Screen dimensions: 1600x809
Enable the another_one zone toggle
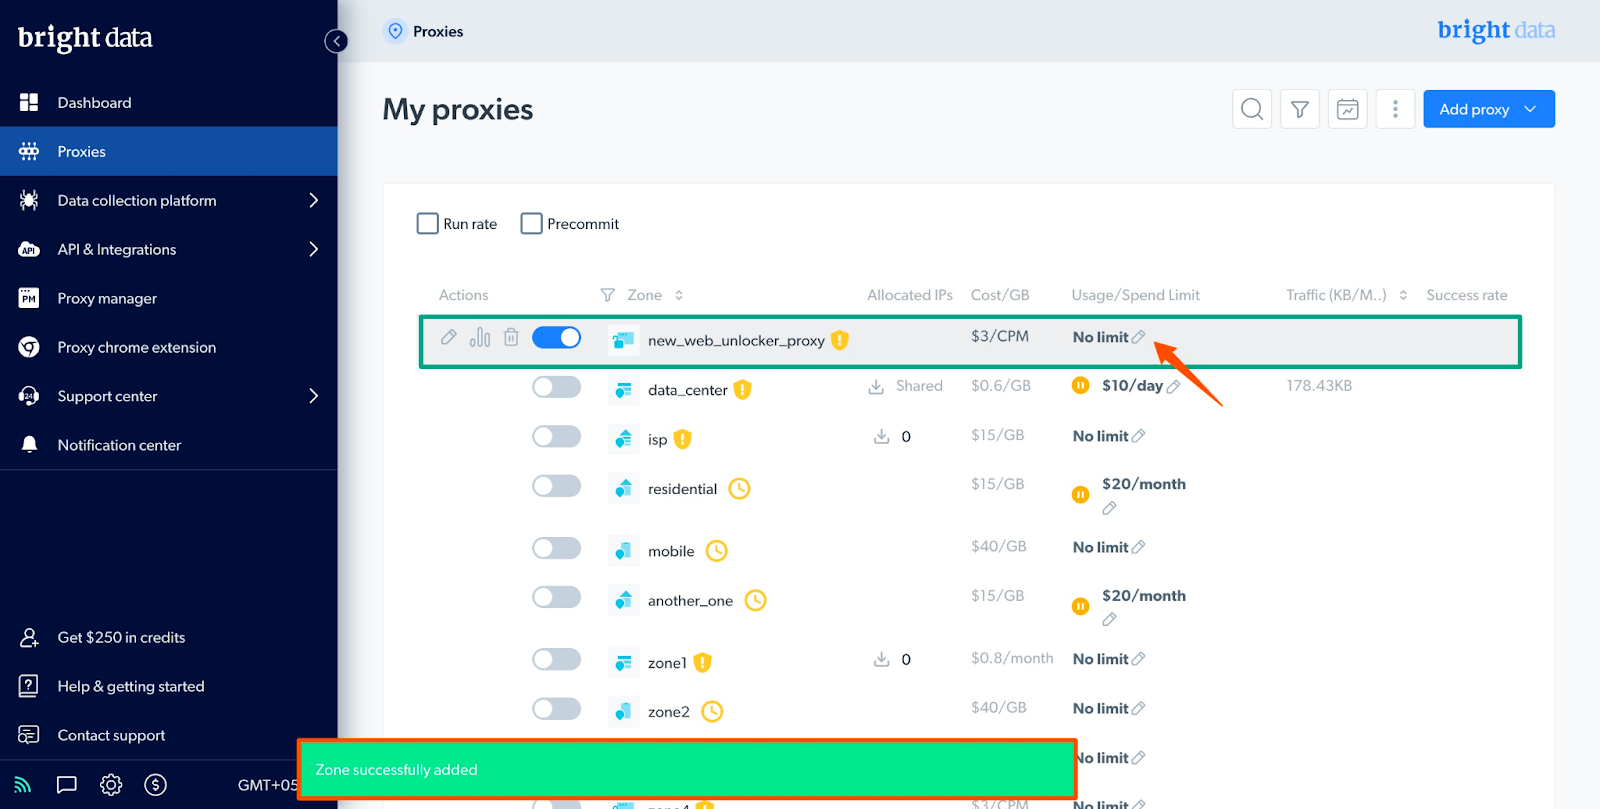(x=556, y=597)
